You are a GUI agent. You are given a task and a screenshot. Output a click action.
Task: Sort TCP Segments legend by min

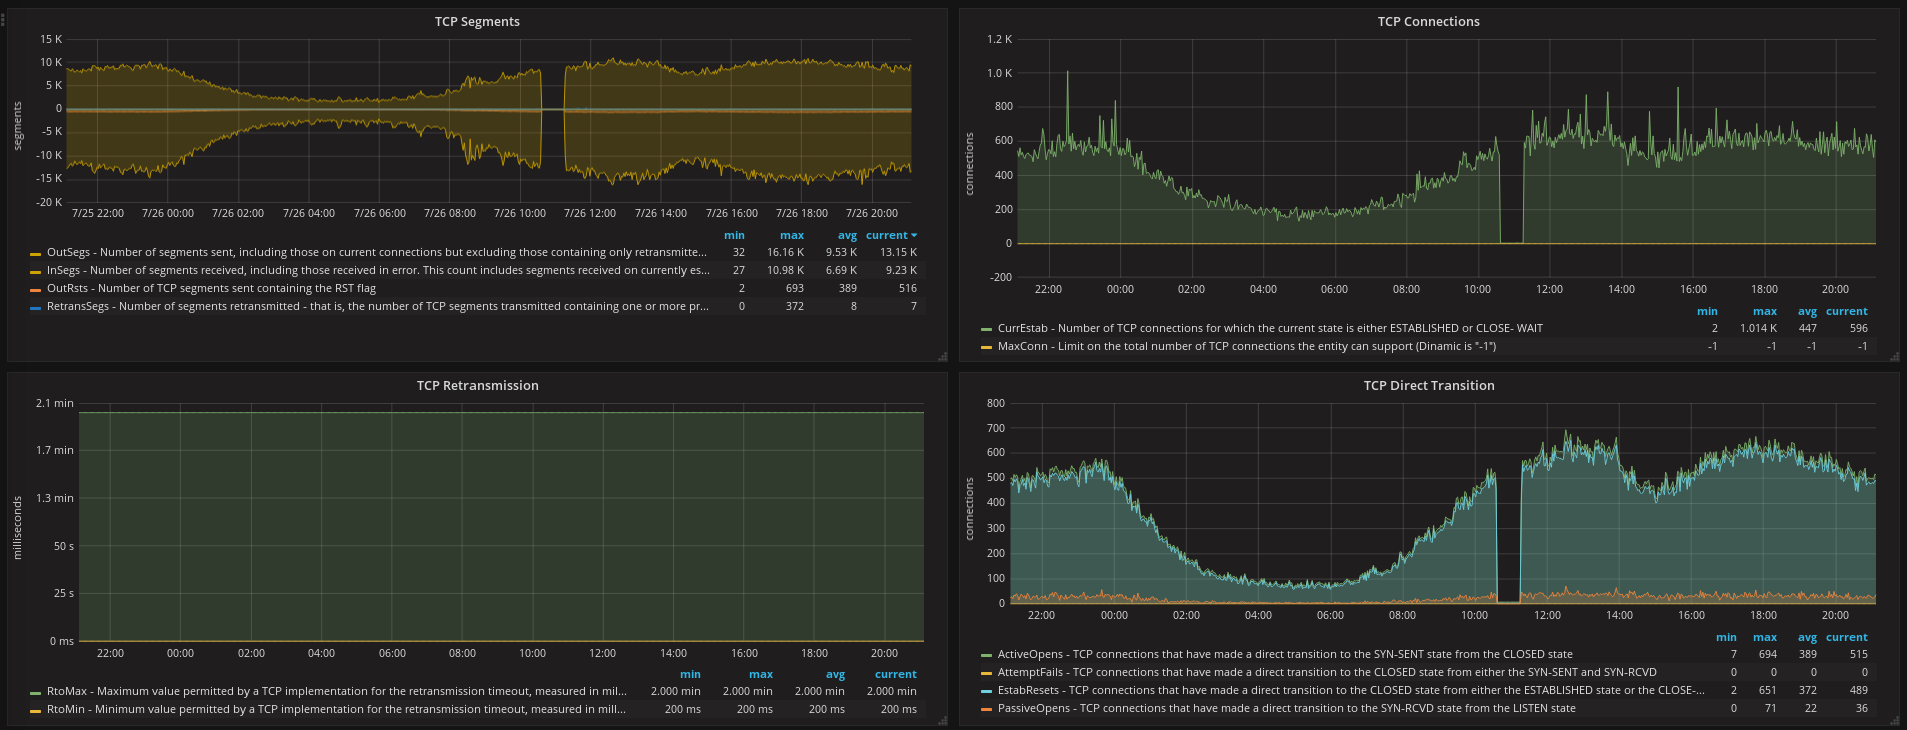(734, 235)
